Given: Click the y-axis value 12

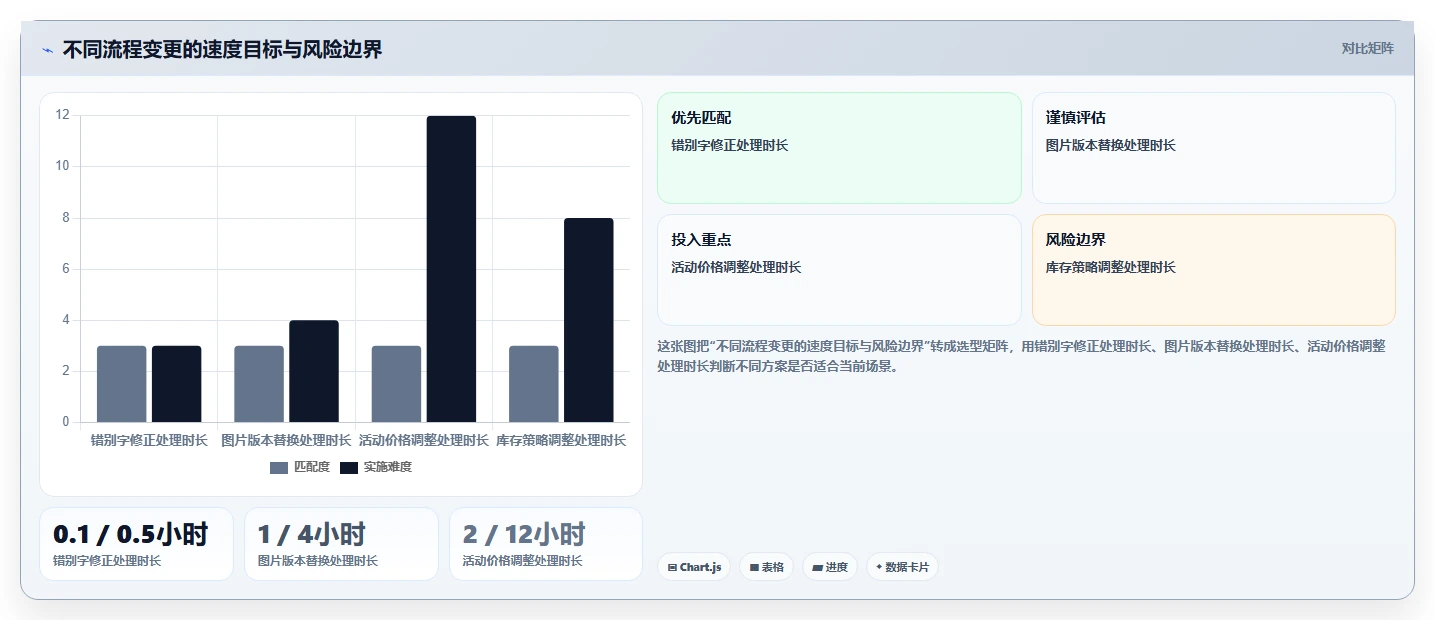Looking at the screenshot, I should [63, 115].
